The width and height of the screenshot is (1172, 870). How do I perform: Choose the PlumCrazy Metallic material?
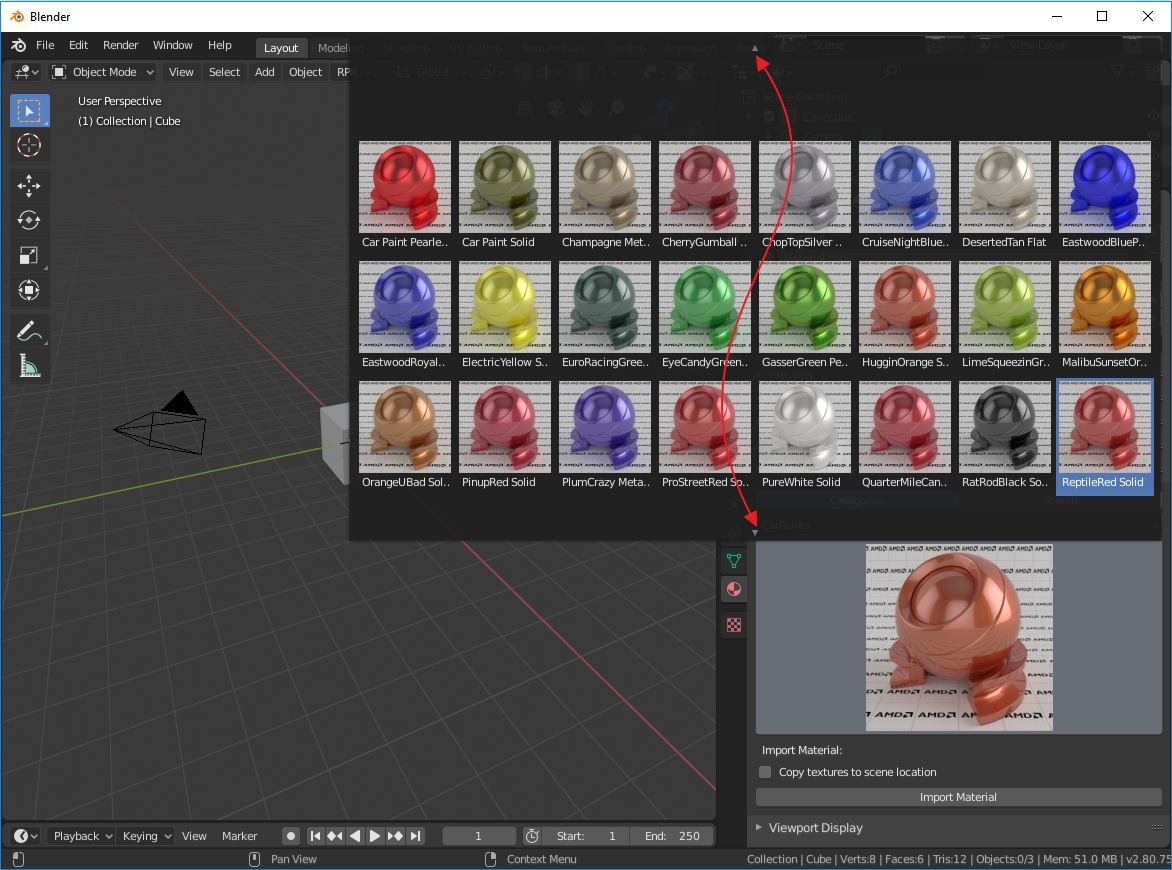click(605, 435)
